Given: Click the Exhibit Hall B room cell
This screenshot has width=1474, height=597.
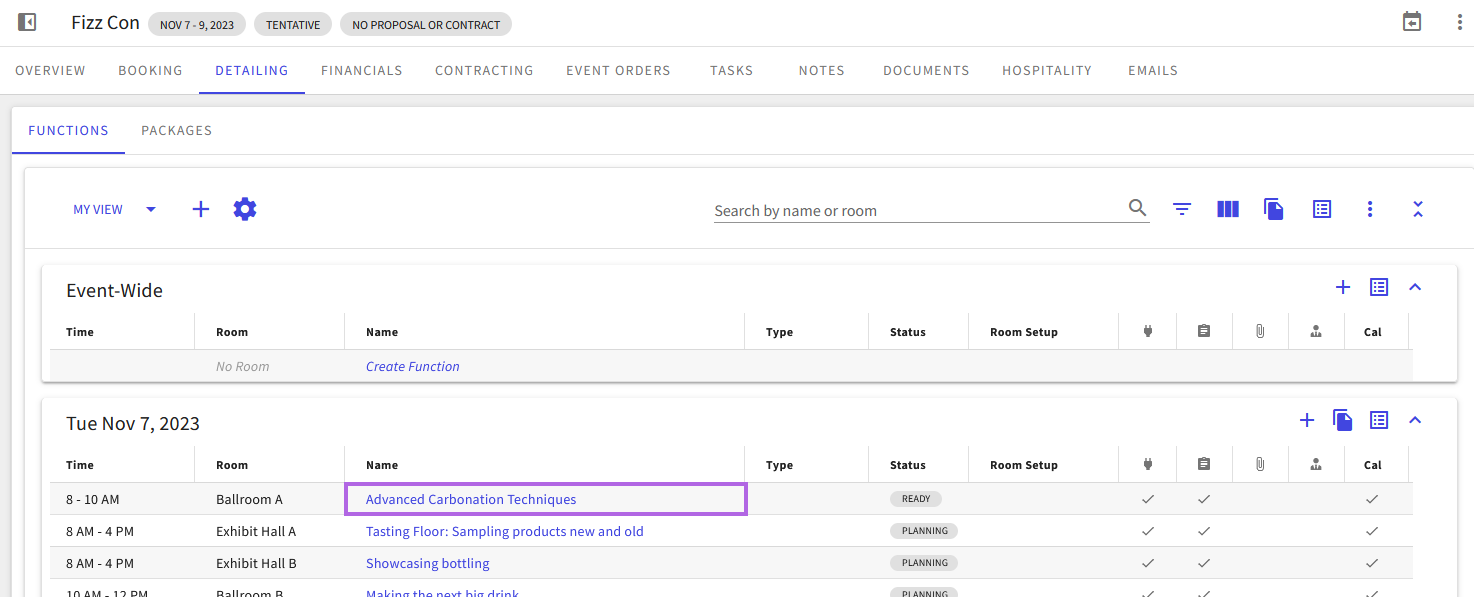Looking at the screenshot, I should pos(256,563).
